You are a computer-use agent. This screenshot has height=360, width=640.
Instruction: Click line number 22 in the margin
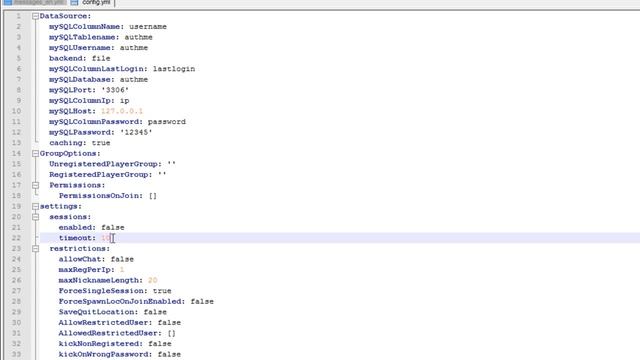[x=16, y=238]
